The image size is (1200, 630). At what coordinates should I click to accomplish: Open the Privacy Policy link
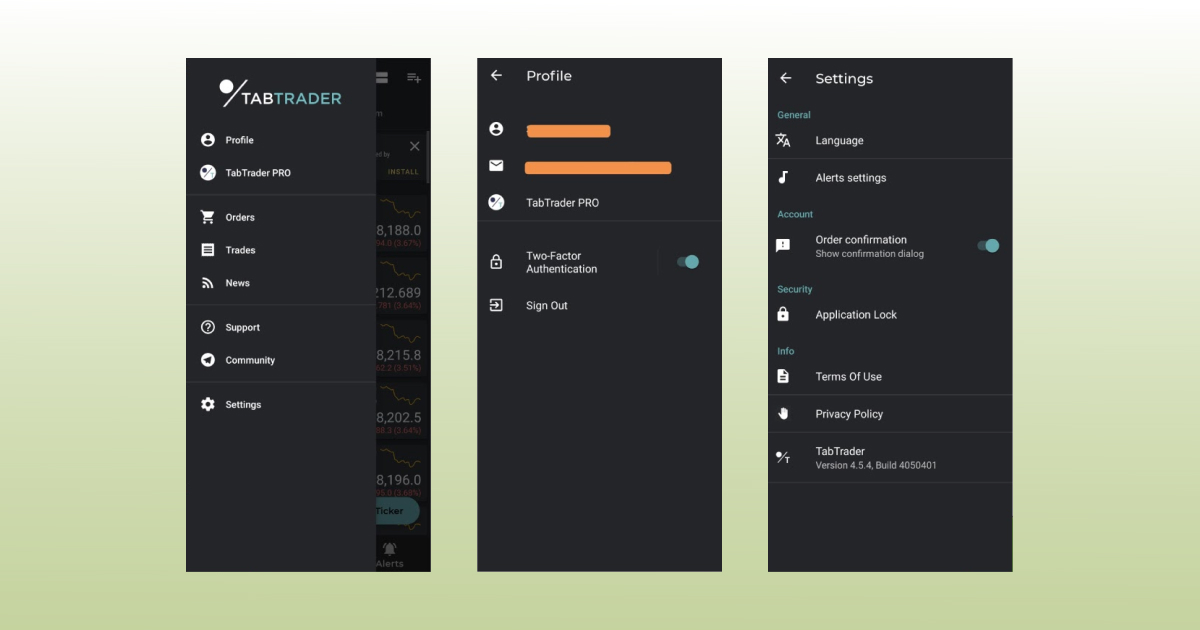point(849,414)
